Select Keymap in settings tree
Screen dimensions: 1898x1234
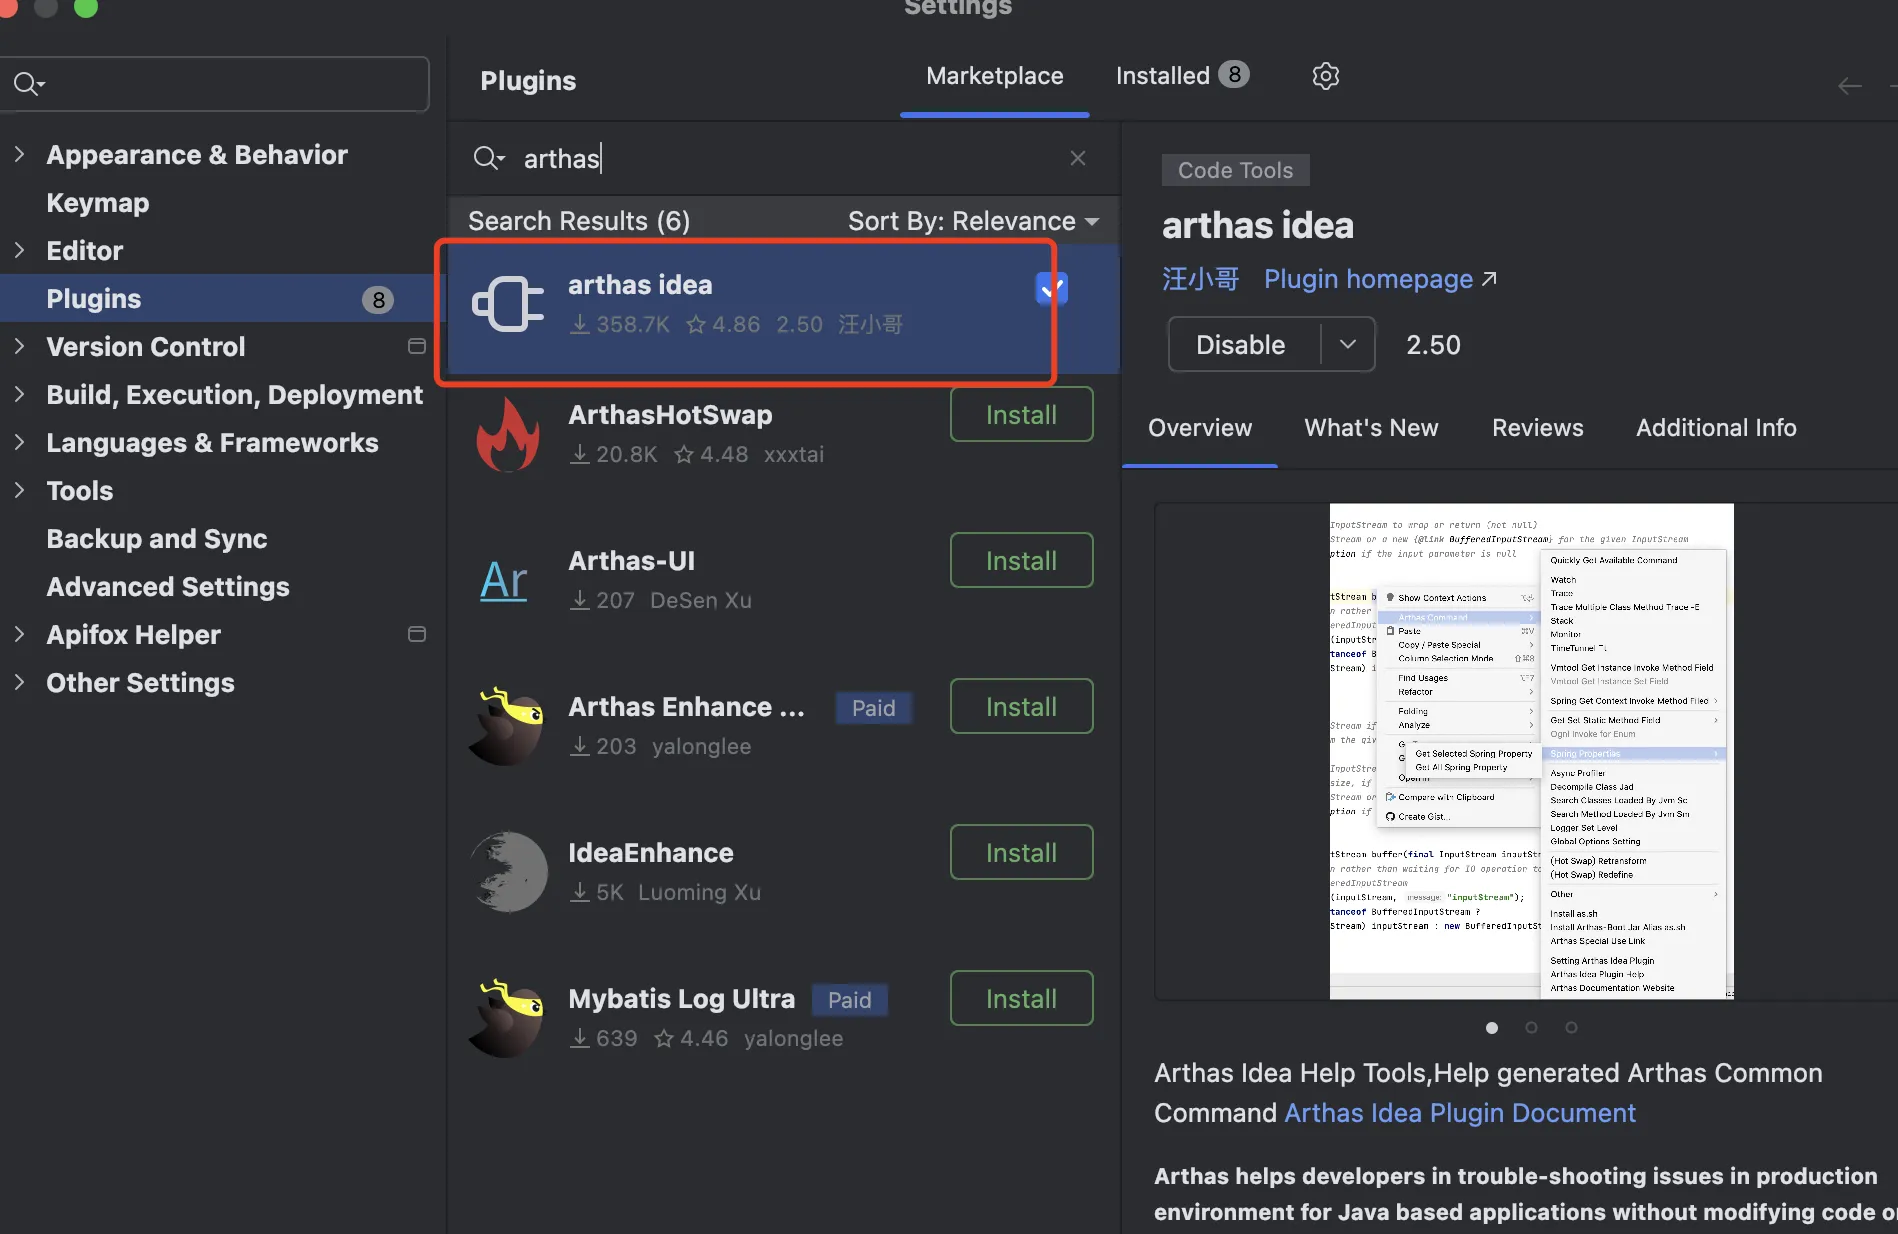(98, 202)
